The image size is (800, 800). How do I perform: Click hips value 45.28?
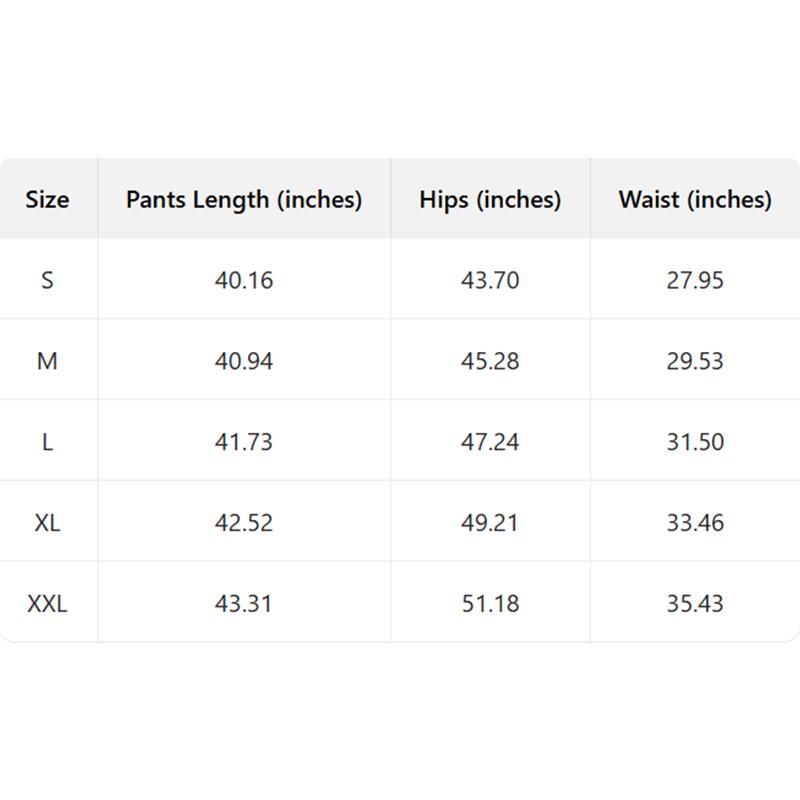point(490,361)
